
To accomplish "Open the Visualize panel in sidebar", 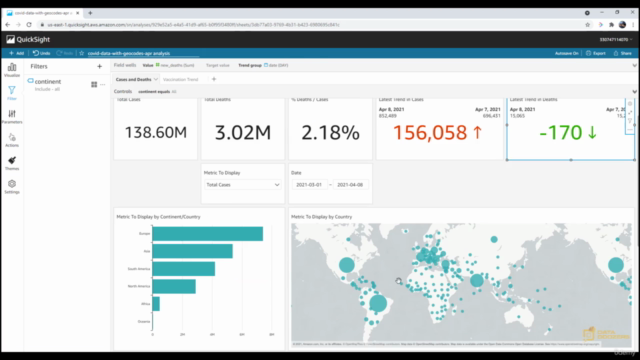I will 12,70.
